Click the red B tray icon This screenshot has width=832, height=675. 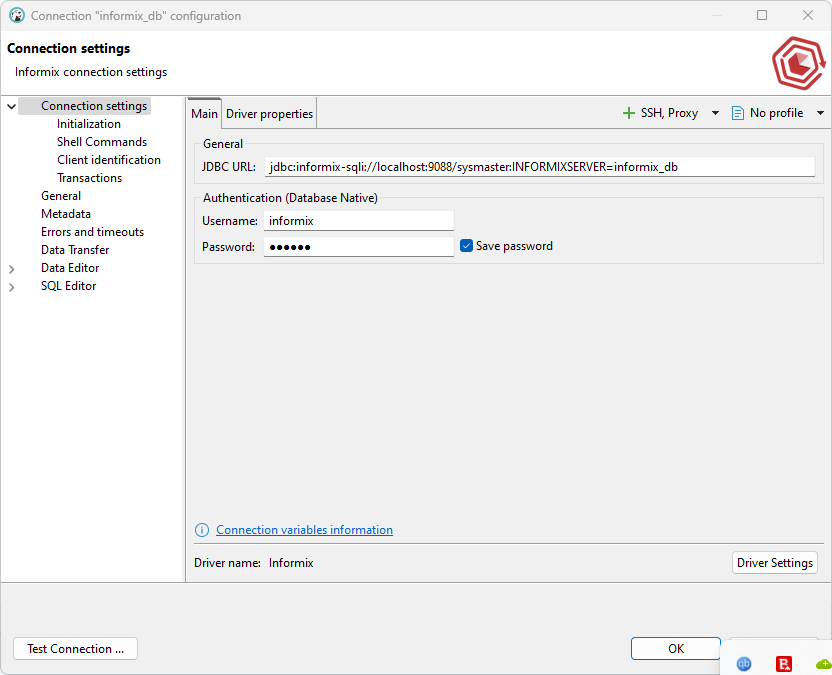pyautogui.click(x=785, y=663)
